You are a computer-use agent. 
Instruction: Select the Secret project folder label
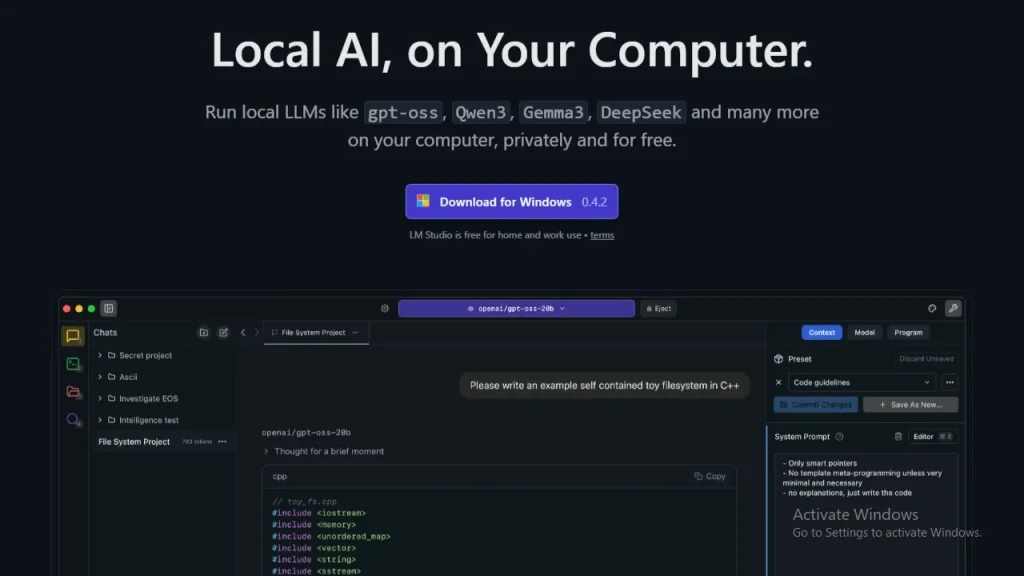point(145,355)
